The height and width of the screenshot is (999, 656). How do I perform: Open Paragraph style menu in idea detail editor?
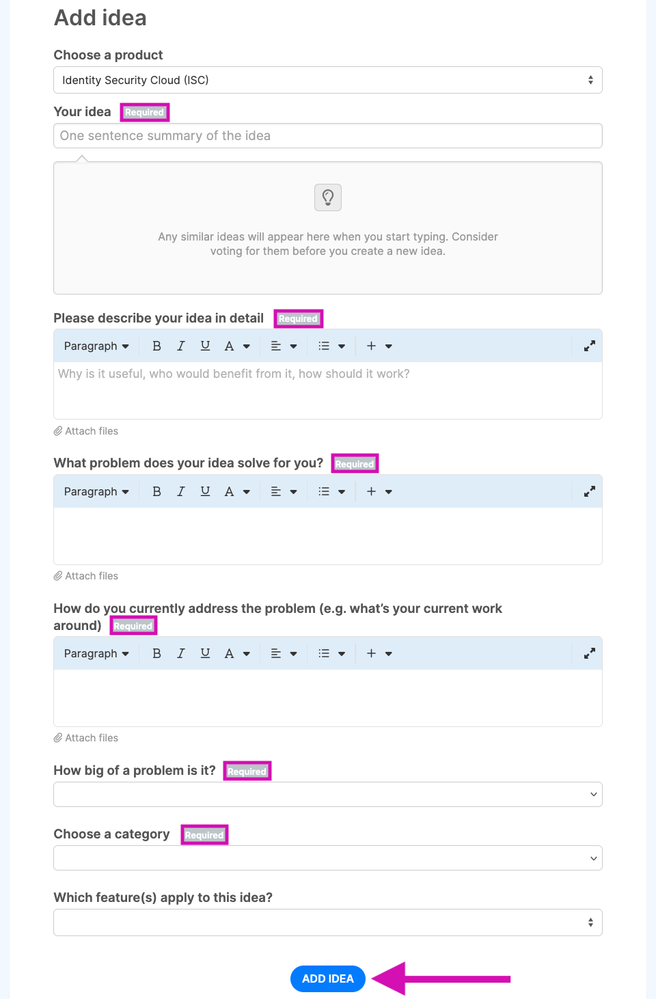click(x=96, y=346)
